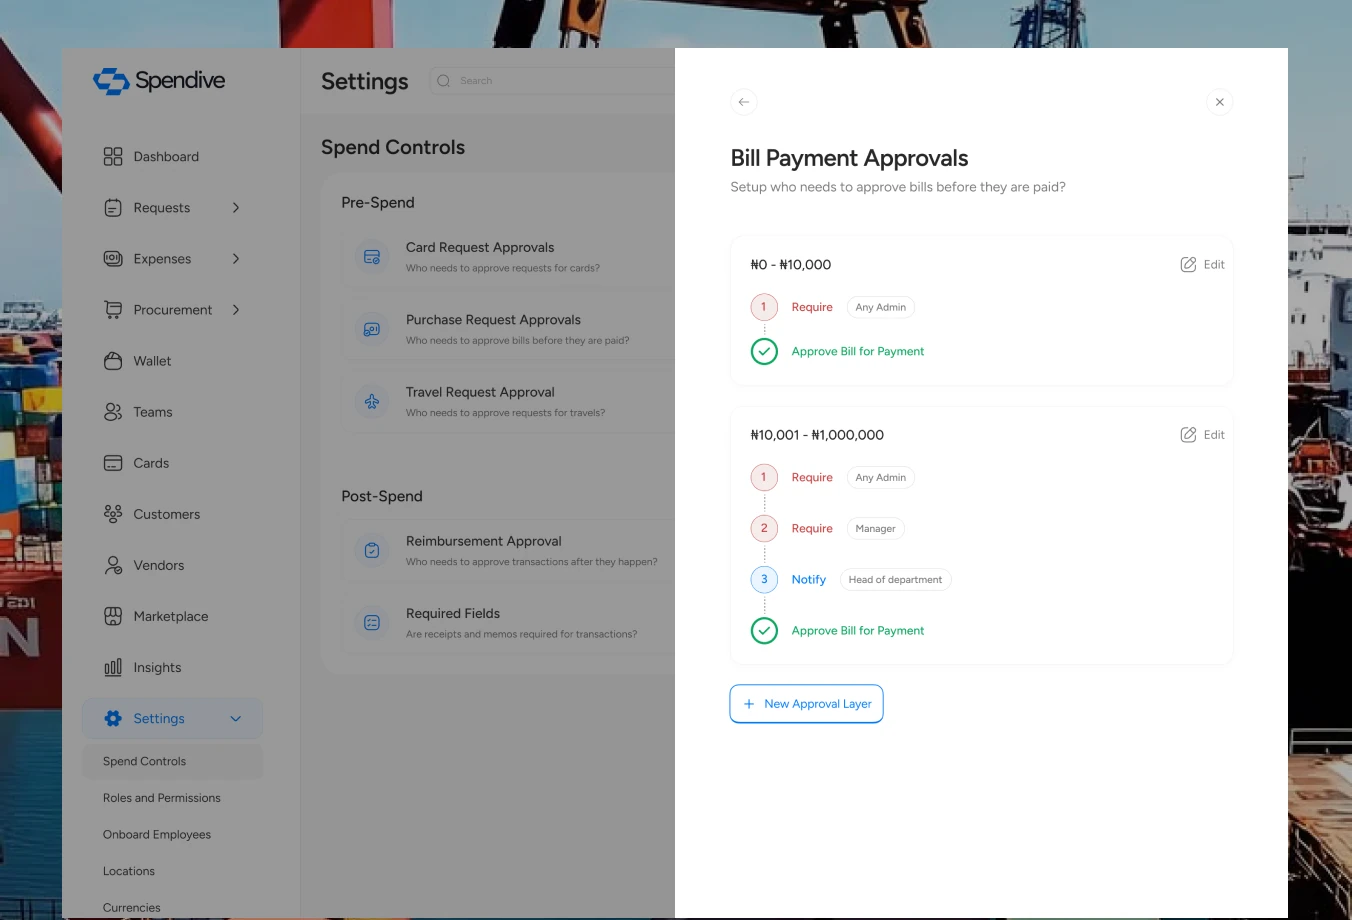Click the Settings gear icon

pyautogui.click(x=113, y=718)
